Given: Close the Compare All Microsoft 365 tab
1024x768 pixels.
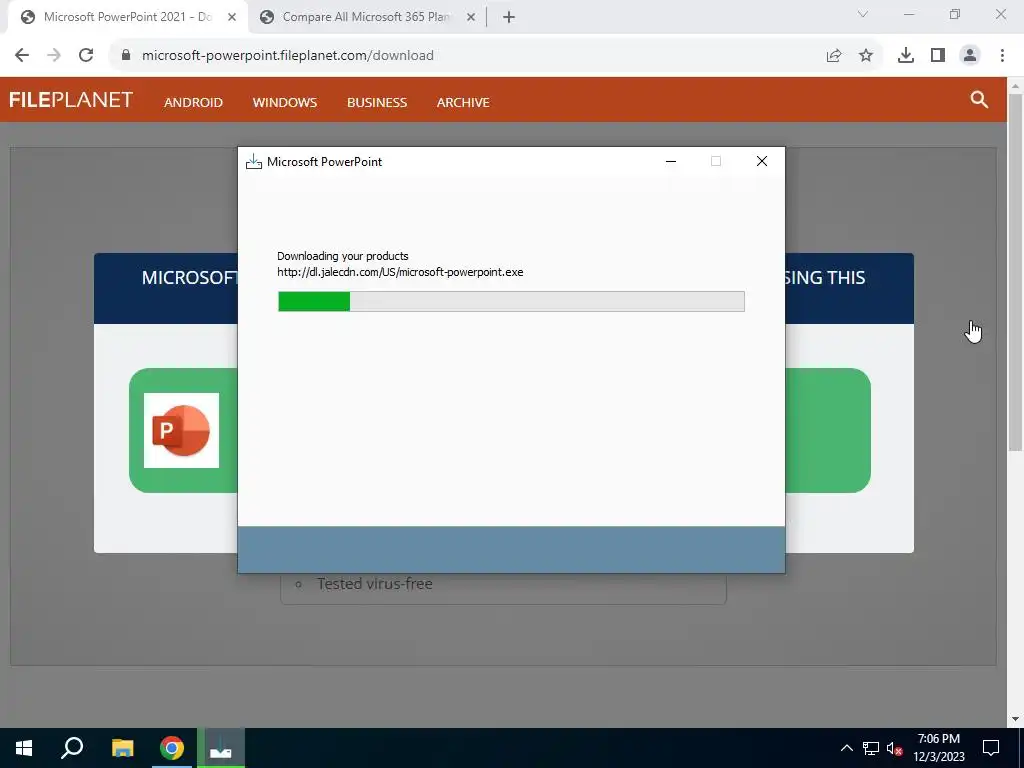Looking at the screenshot, I should click(x=471, y=17).
